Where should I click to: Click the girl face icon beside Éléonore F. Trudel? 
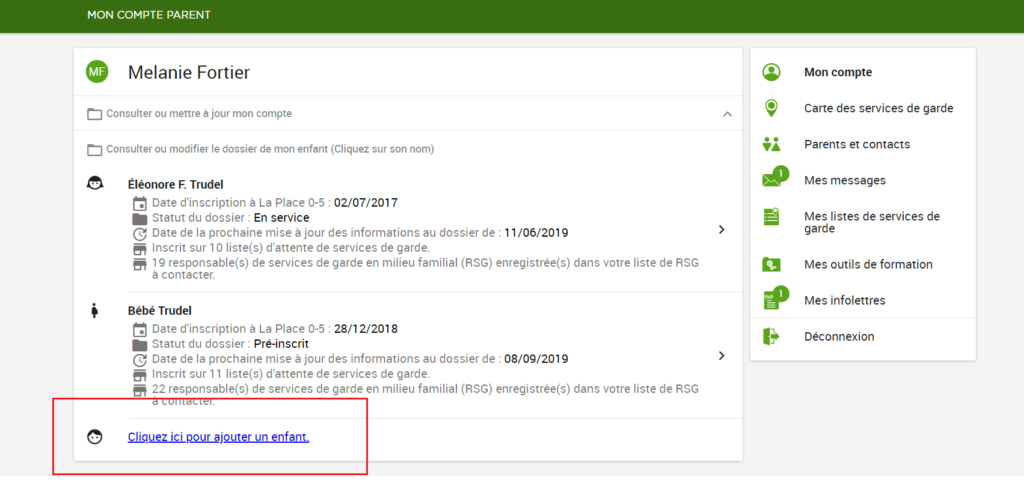point(95,184)
